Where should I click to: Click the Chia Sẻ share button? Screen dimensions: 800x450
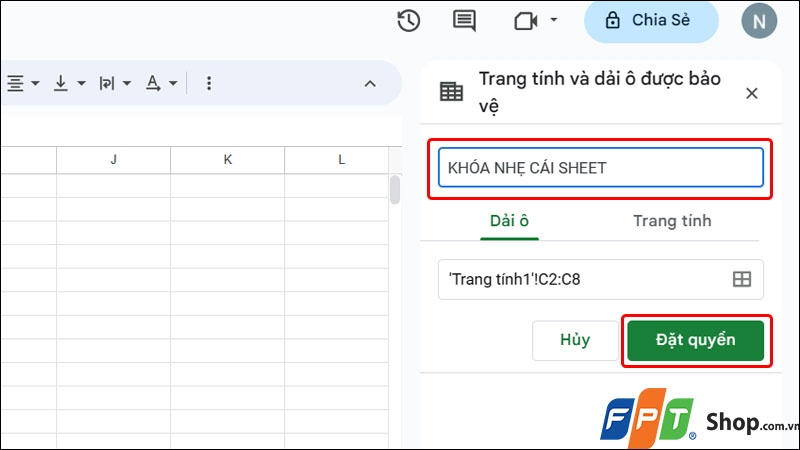click(651, 20)
